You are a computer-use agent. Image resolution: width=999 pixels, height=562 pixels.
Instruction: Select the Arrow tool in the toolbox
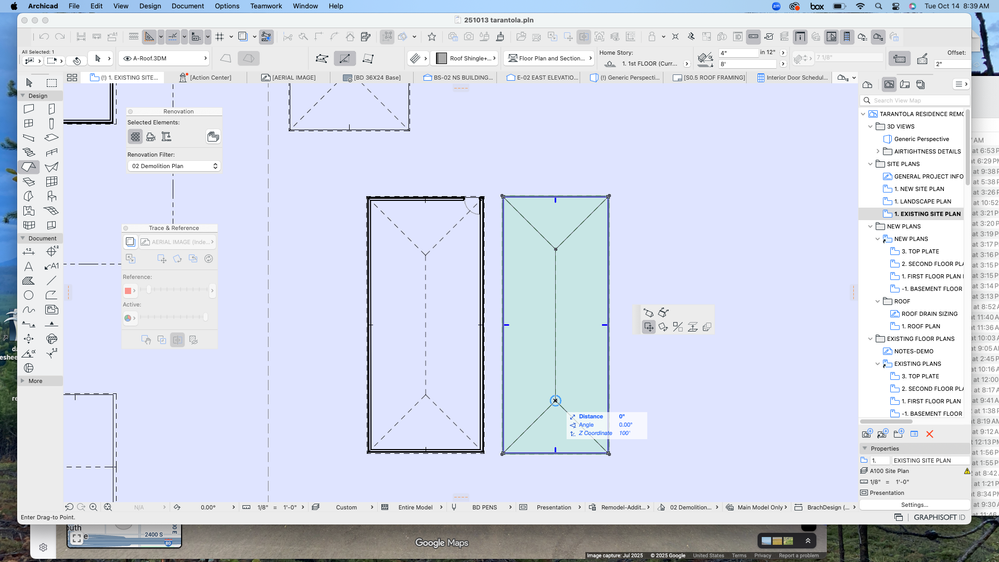click(x=28, y=82)
